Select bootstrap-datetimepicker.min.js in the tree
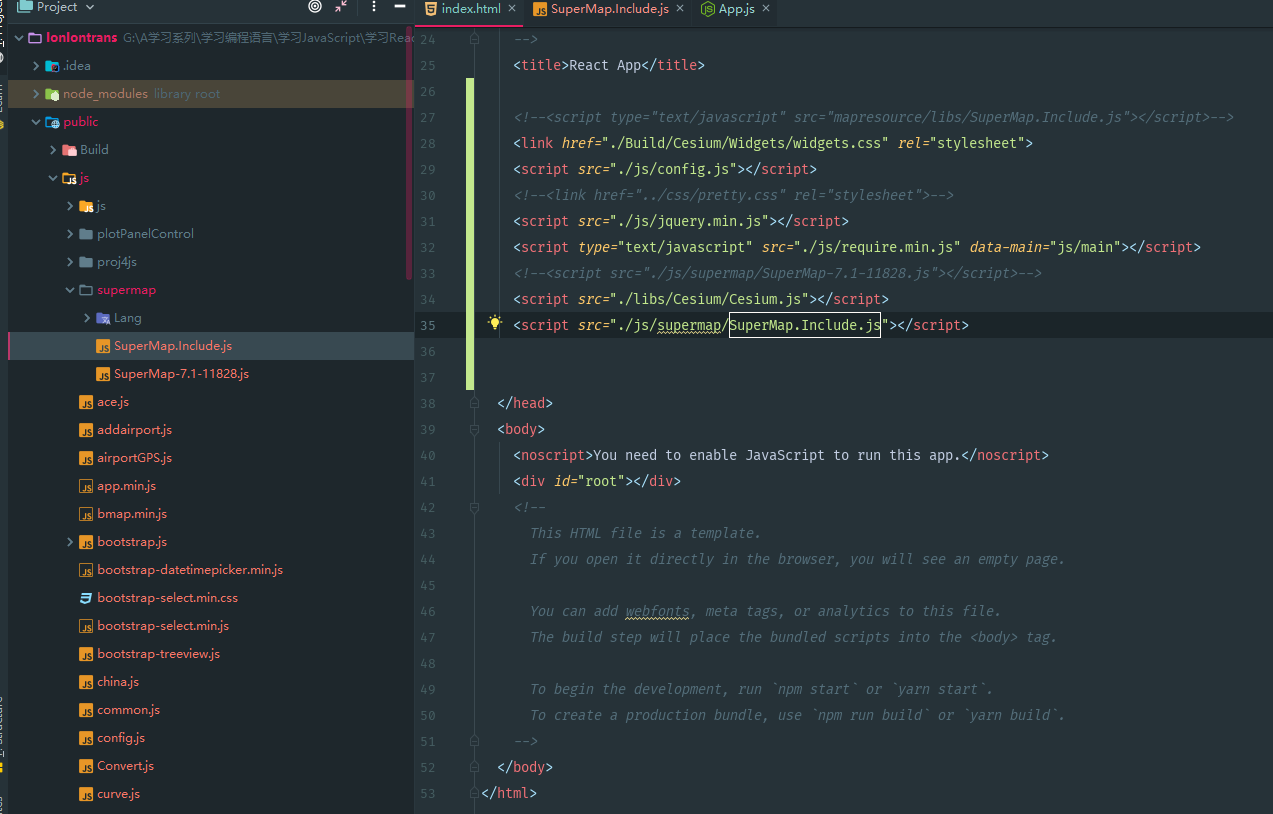 (x=190, y=570)
